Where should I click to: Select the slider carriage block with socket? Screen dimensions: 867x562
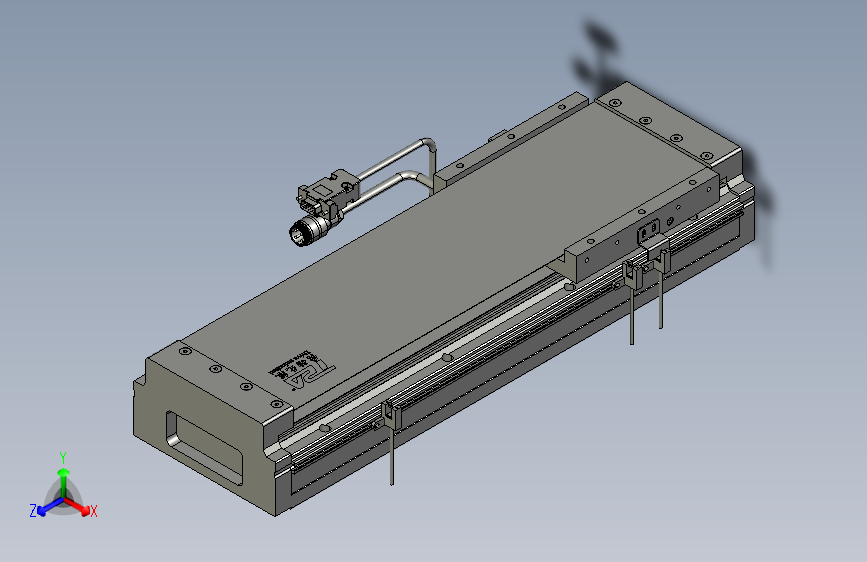pos(641,228)
